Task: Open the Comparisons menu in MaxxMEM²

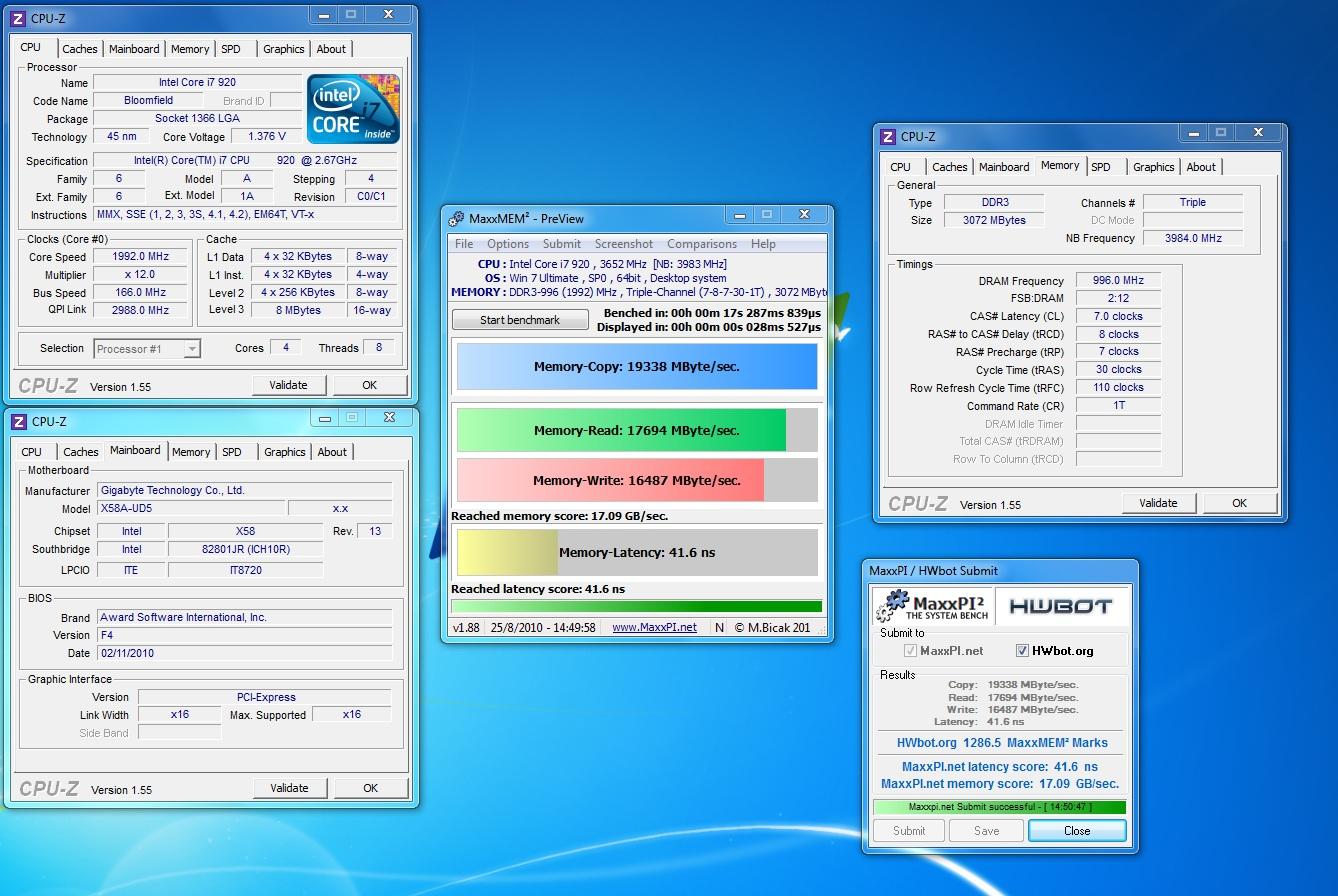Action: [x=701, y=244]
